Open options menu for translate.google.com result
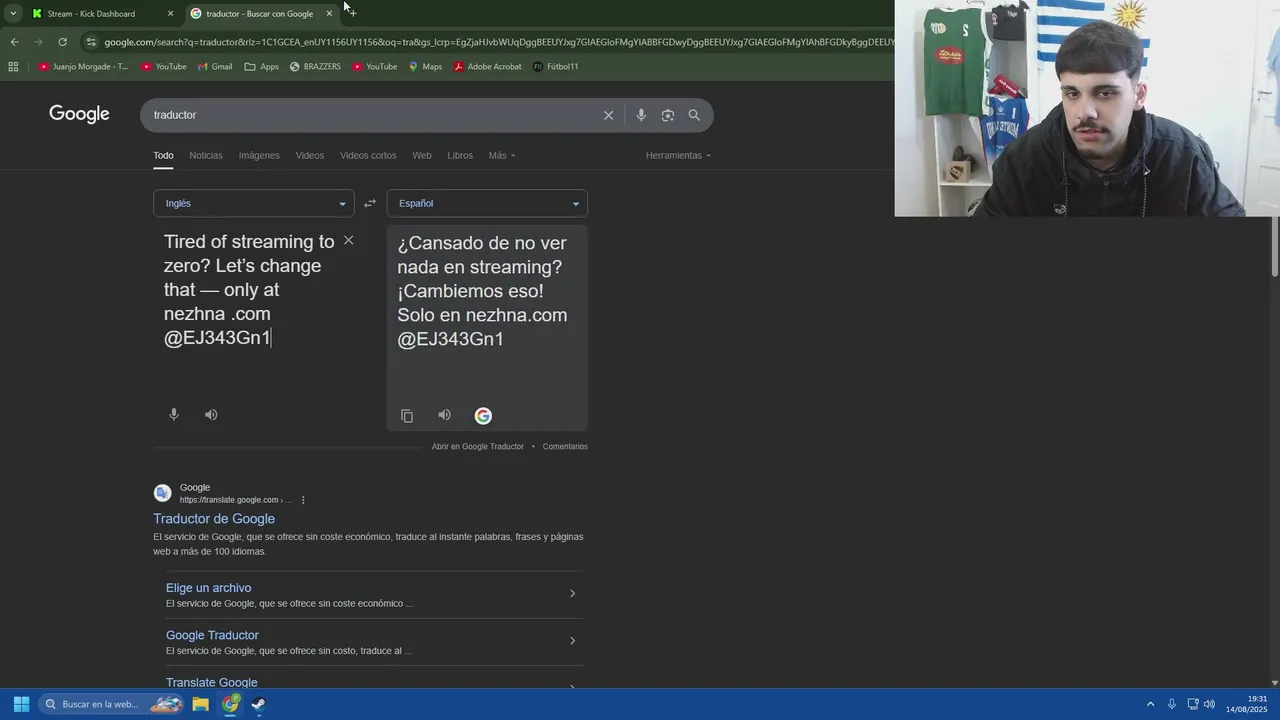 (303, 500)
